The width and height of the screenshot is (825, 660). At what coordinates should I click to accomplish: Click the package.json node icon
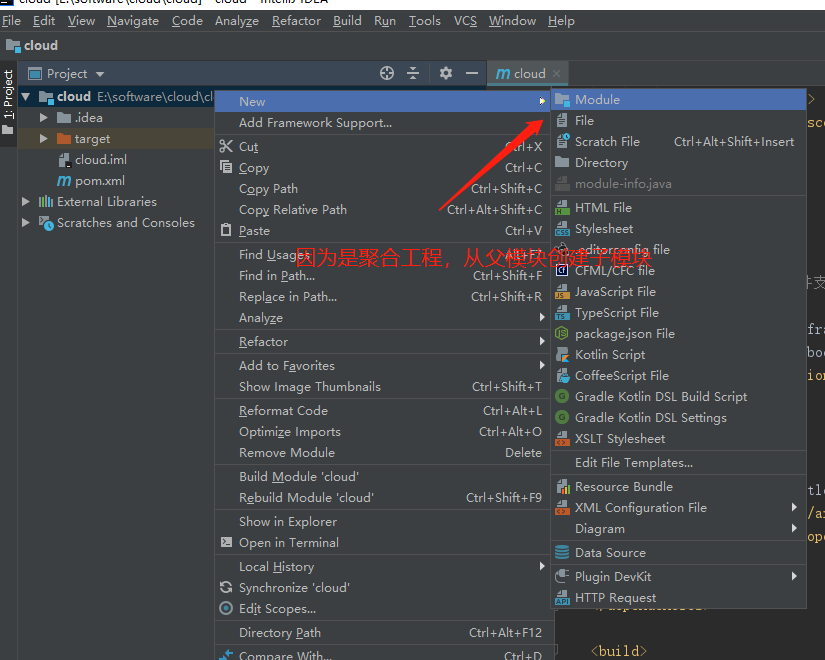(562, 334)
